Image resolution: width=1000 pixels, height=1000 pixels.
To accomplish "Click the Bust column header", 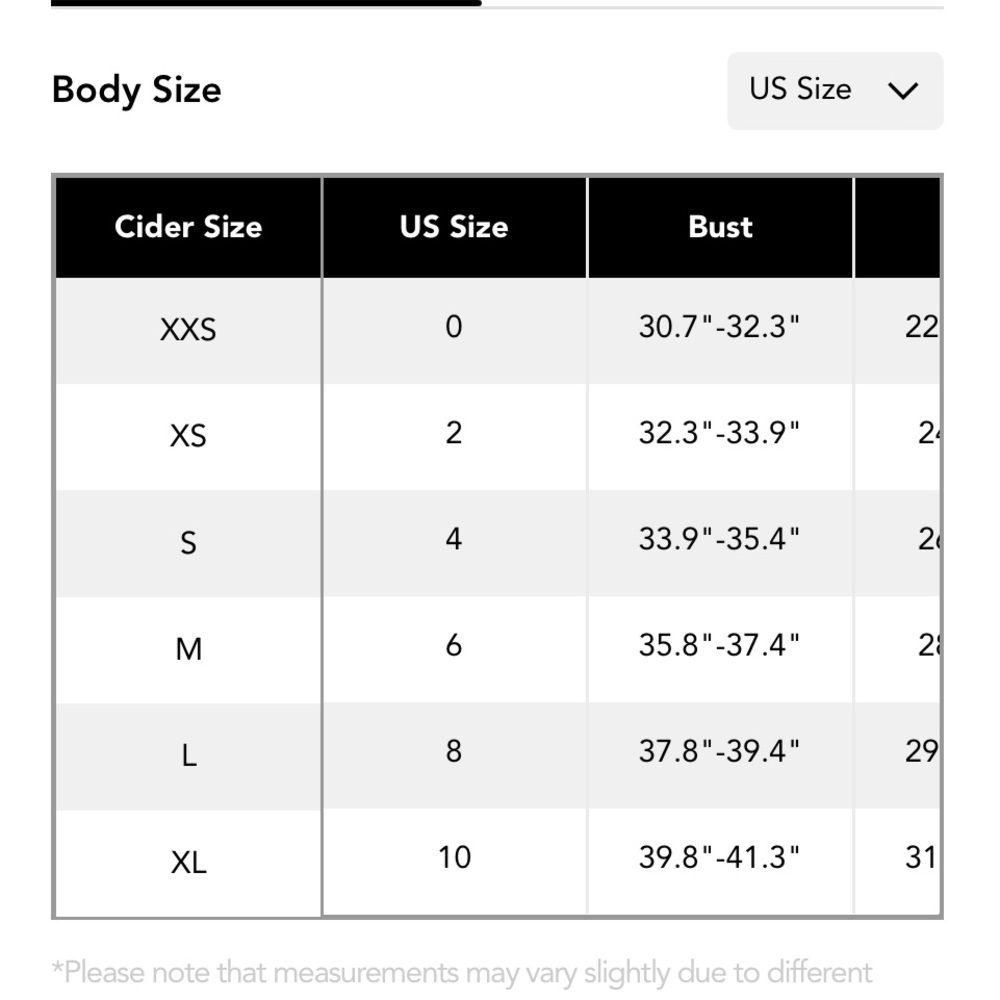I will coord(720,227).
